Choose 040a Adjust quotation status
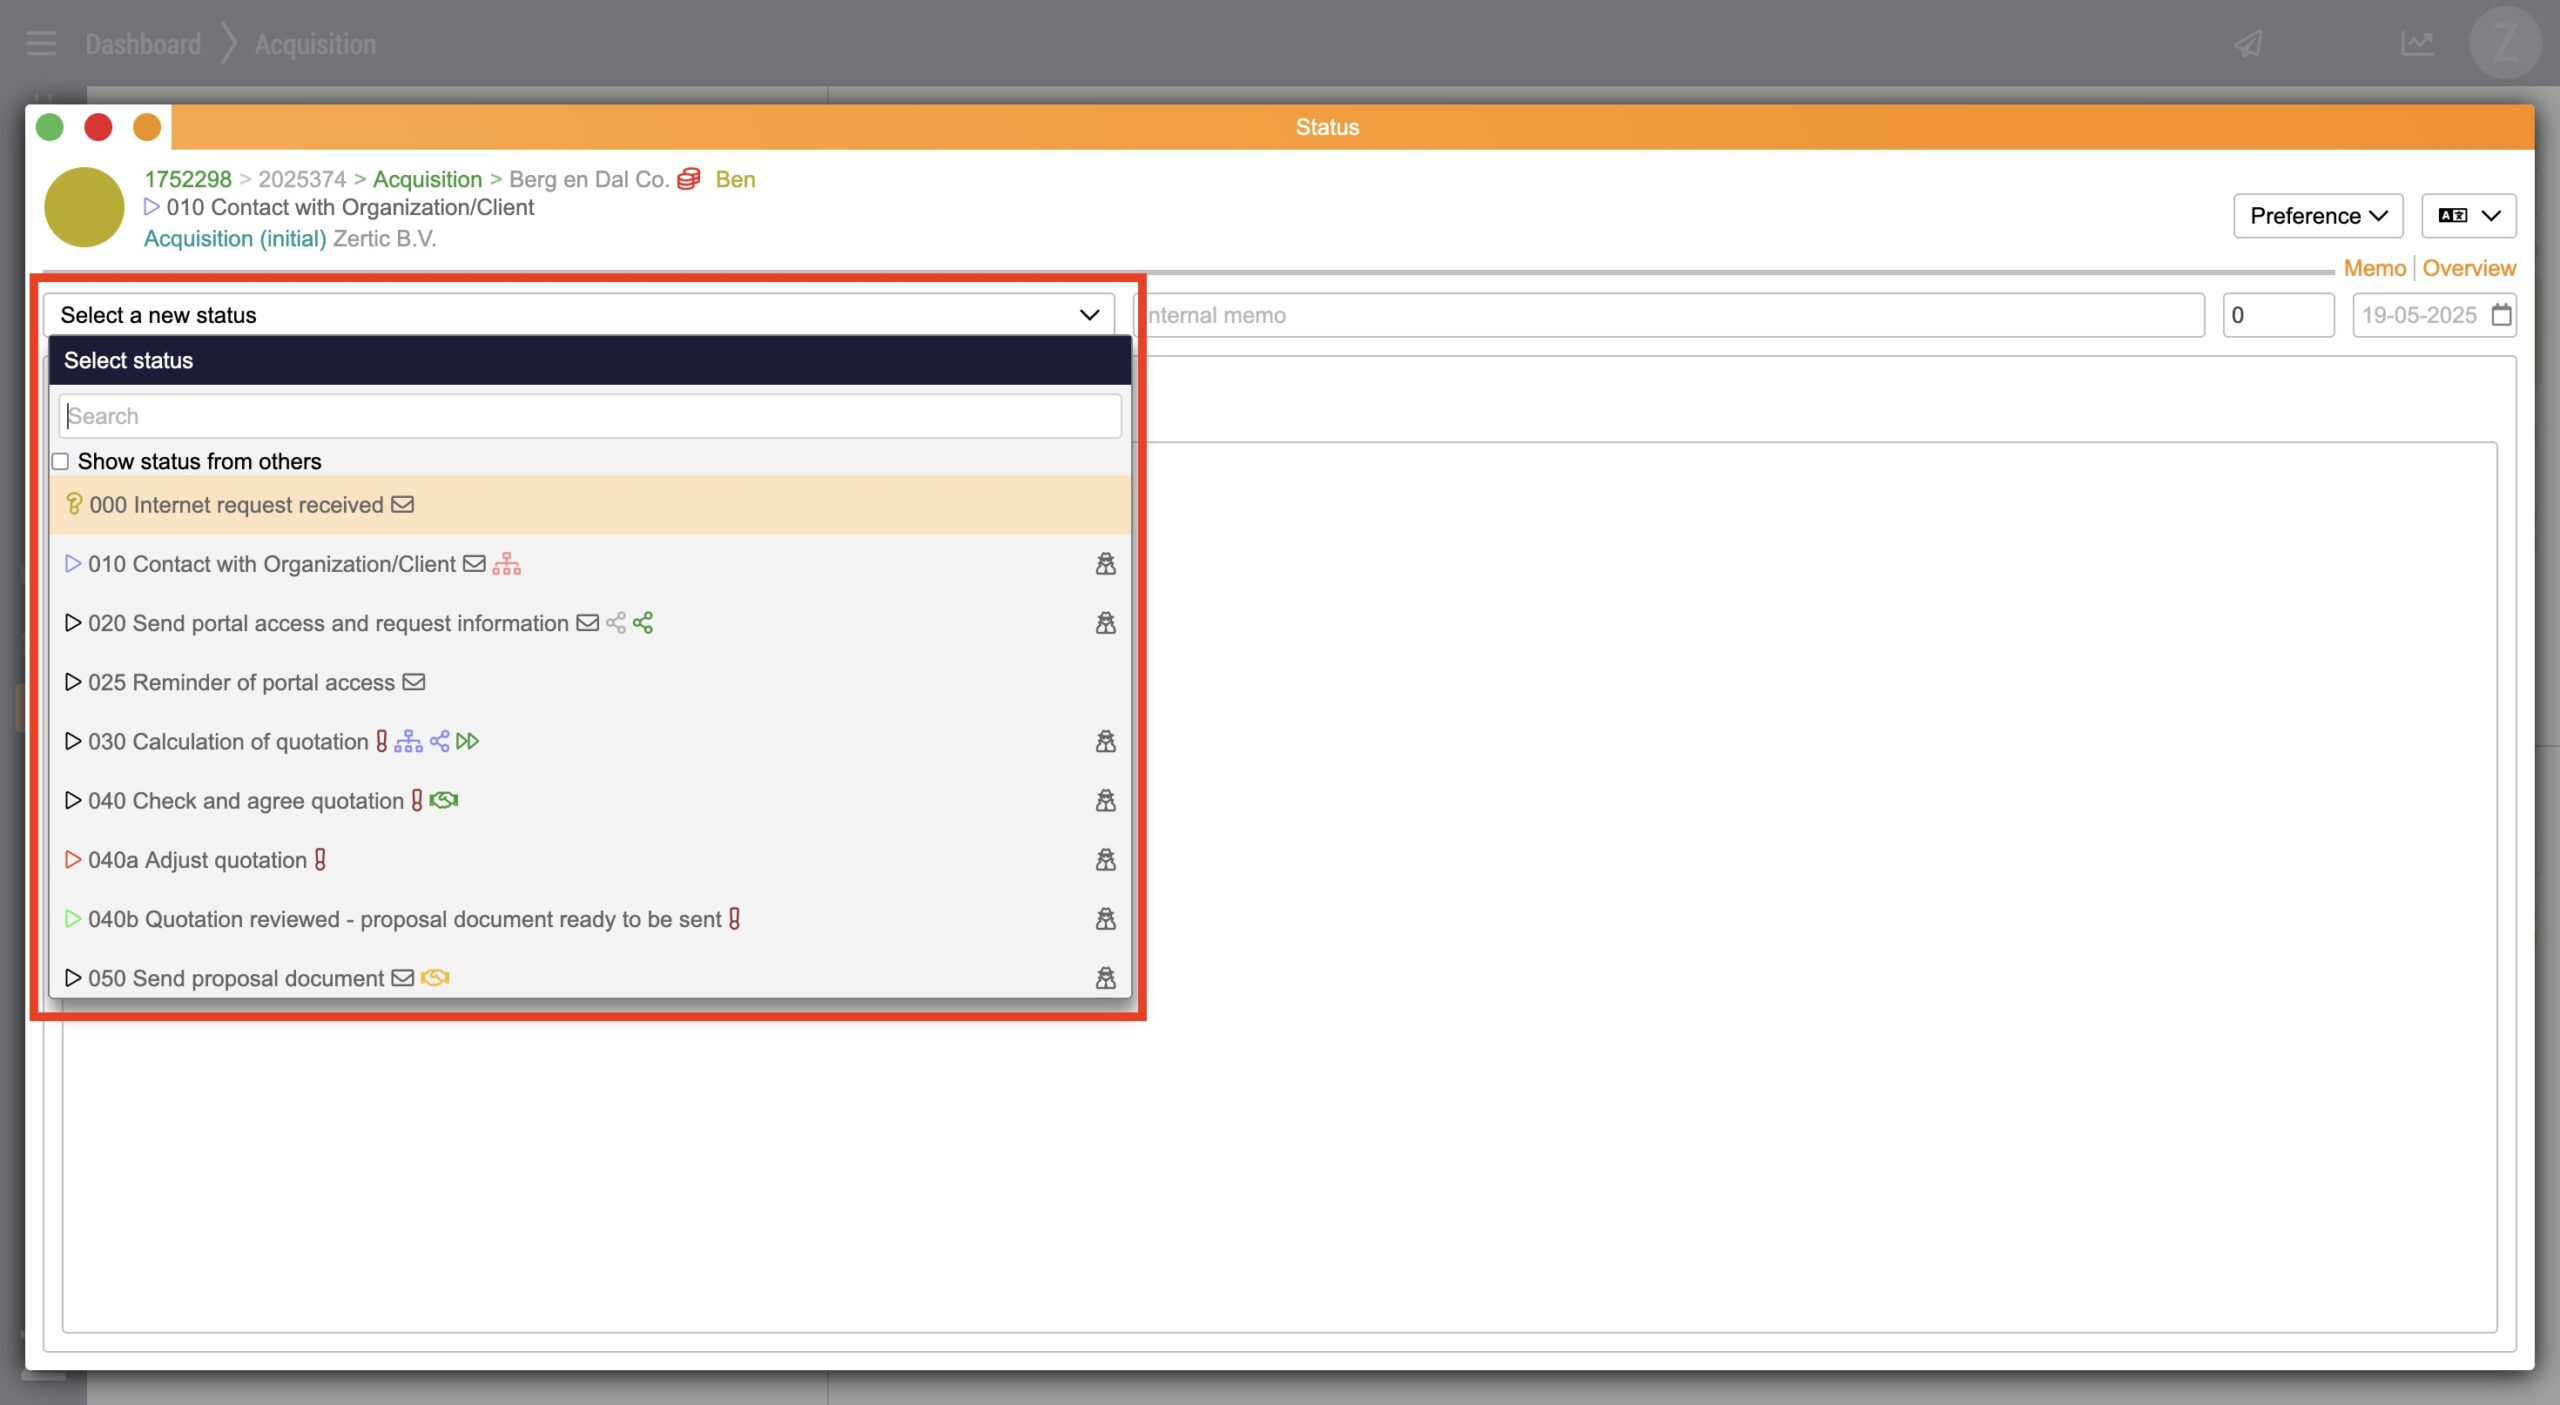Screen dimensions: 2560x1405 point(197,860)
